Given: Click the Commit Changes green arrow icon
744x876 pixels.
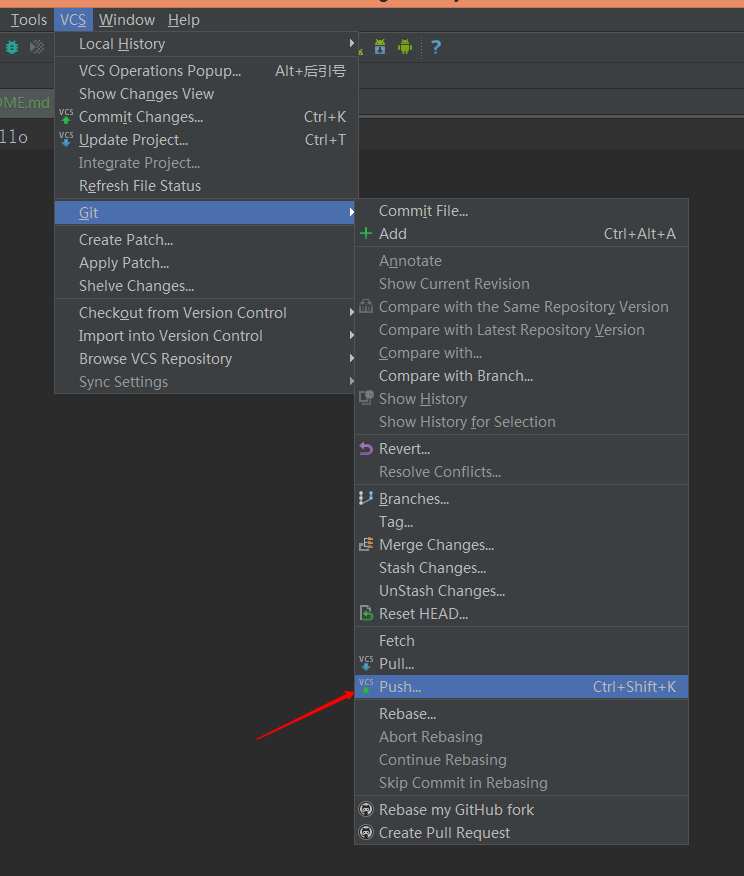Looking at the screenshot, I should pos(66,117).
